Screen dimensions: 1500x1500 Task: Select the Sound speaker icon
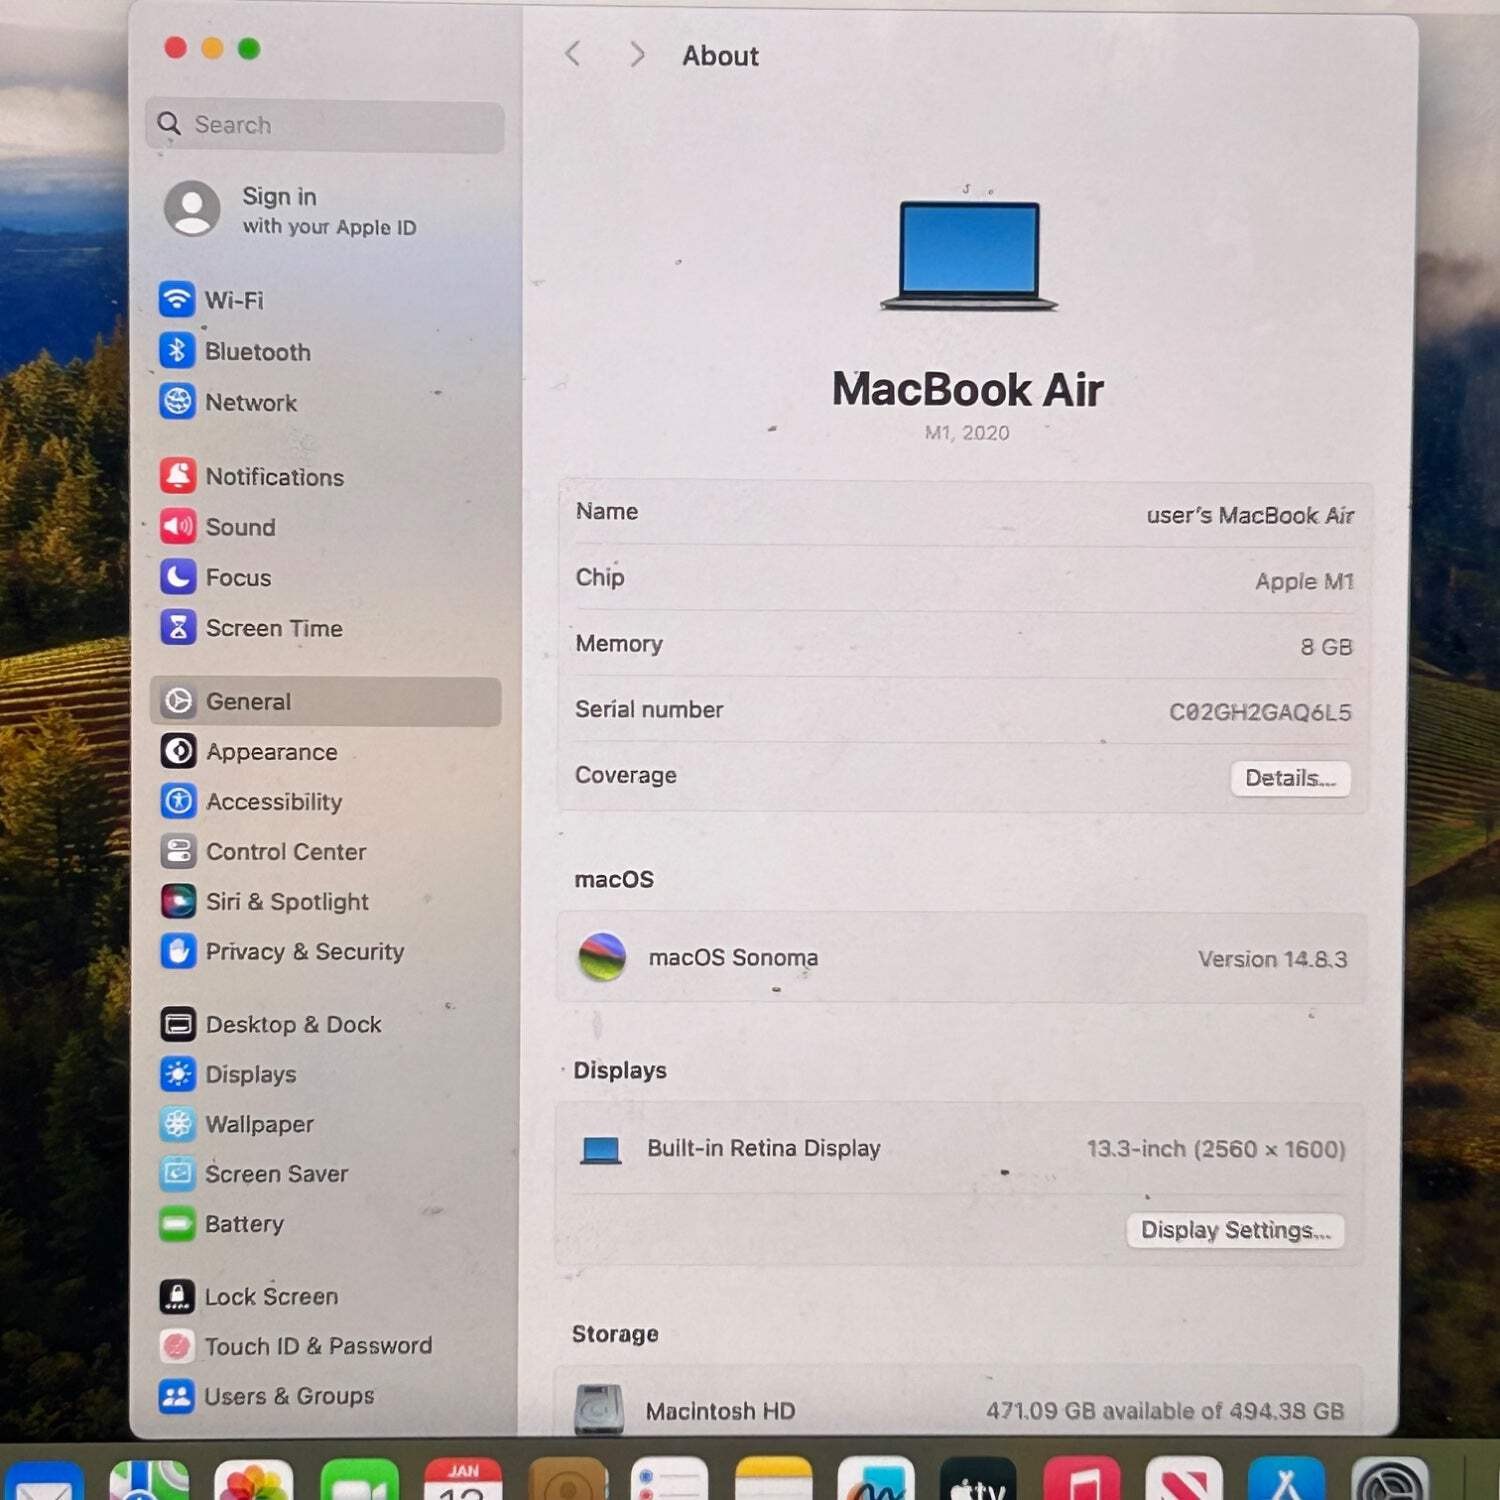pyautogui.click(x=178, y=526)
